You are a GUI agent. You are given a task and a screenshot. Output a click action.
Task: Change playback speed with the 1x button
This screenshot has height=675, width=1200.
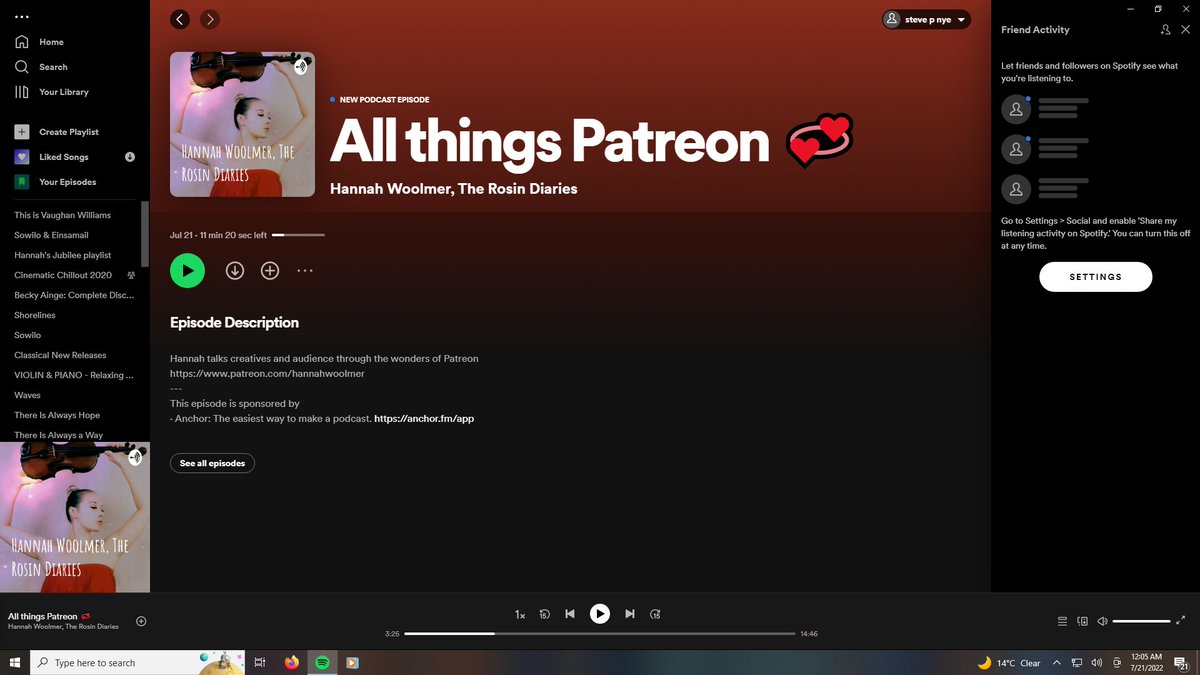[x=520, y=614]
